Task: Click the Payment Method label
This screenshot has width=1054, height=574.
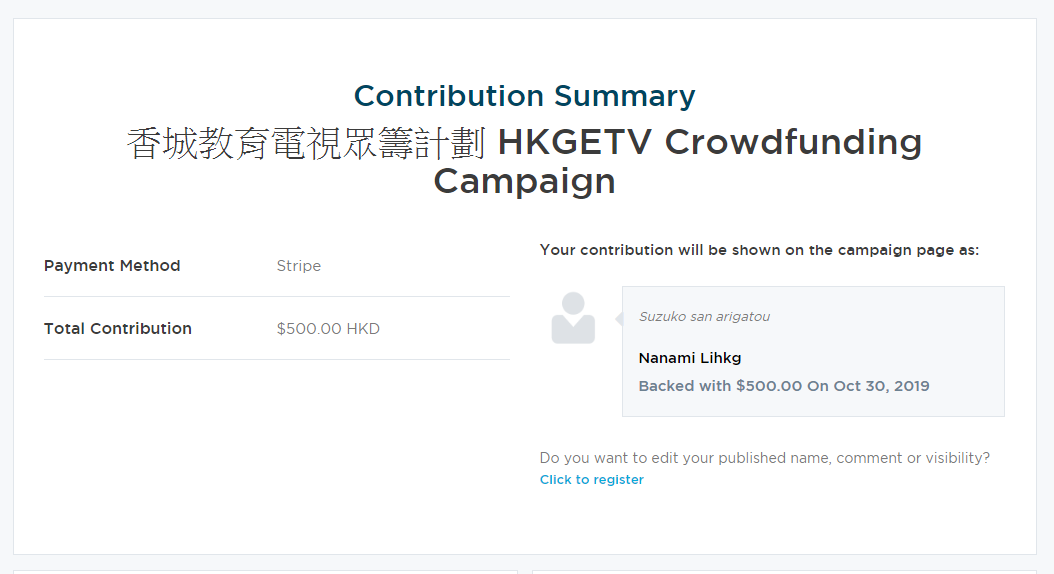Action: 112,265
